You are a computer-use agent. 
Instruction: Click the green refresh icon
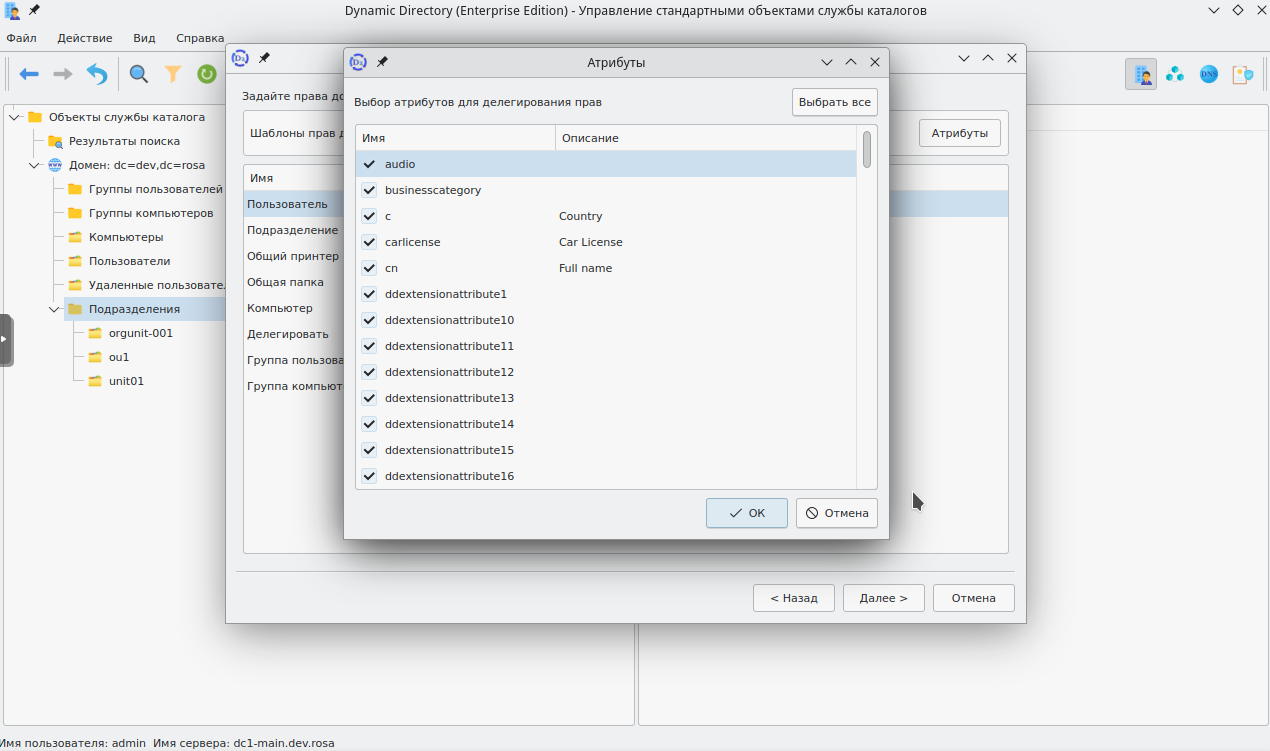point(207,74)
